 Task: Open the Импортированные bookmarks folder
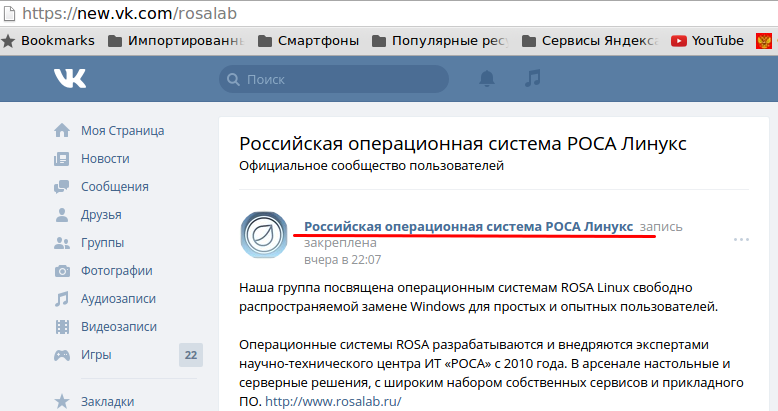[x=176, y=41]
